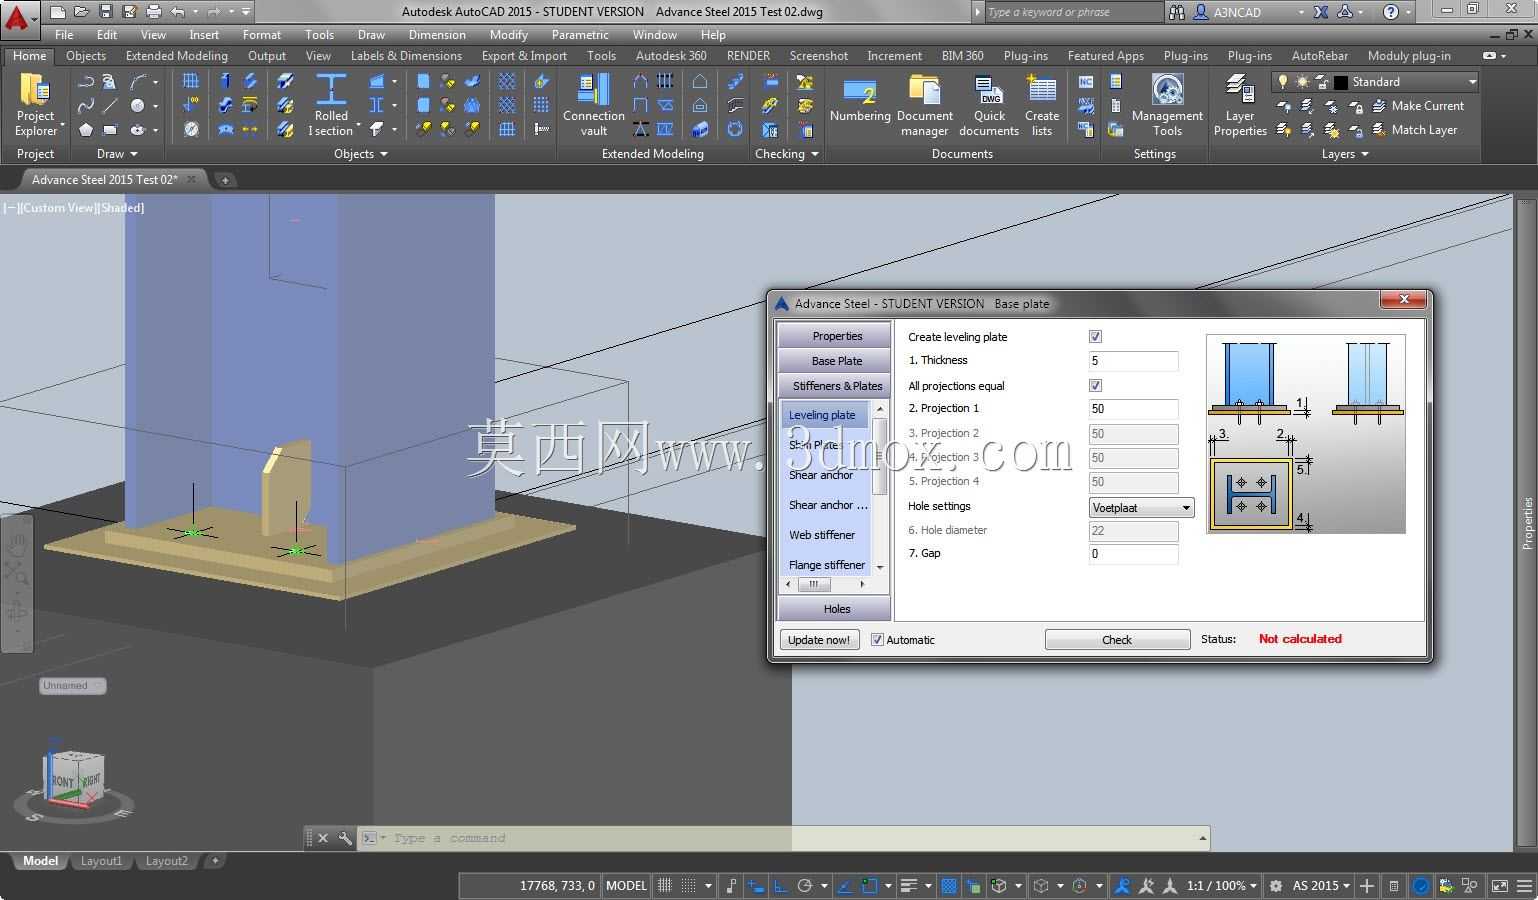Click the Open folder icon in quick access toolbar

pyautogui.click(x=81, y=12)
